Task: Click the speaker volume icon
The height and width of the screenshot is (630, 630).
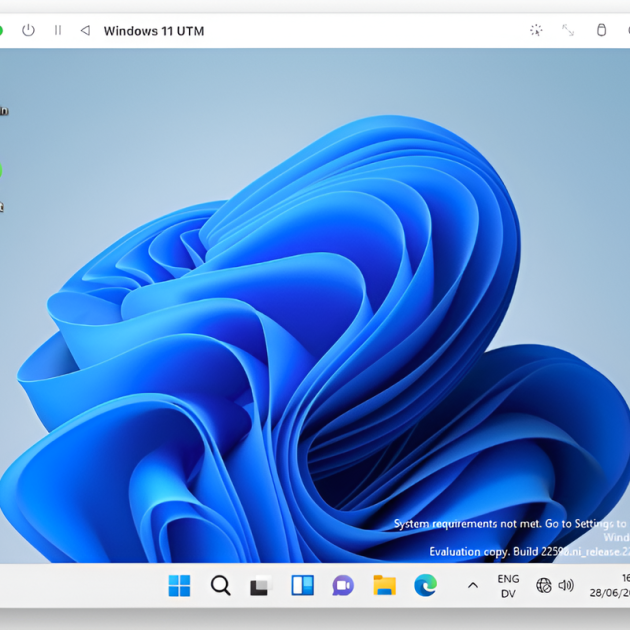Action: (x=566, y=586)
